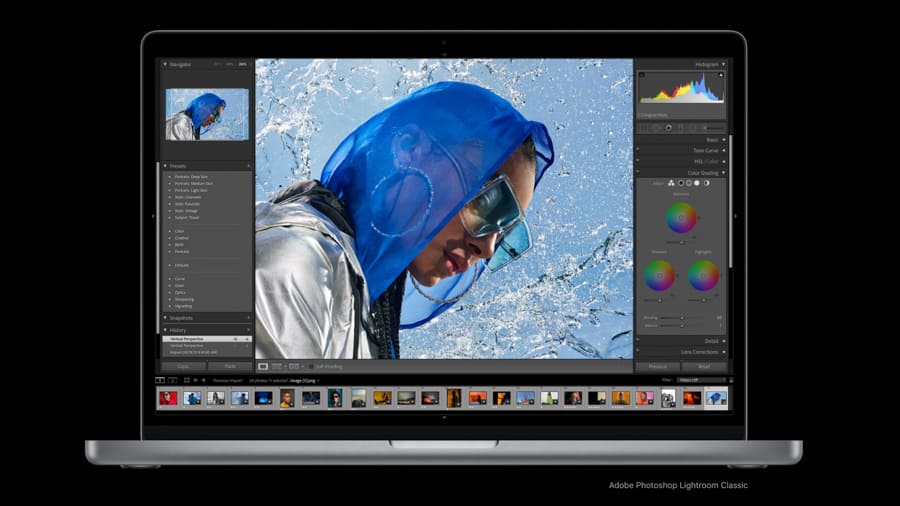
Task: Collapse the Presets panel
Action: pyautogui.click(x=166, y=166)
